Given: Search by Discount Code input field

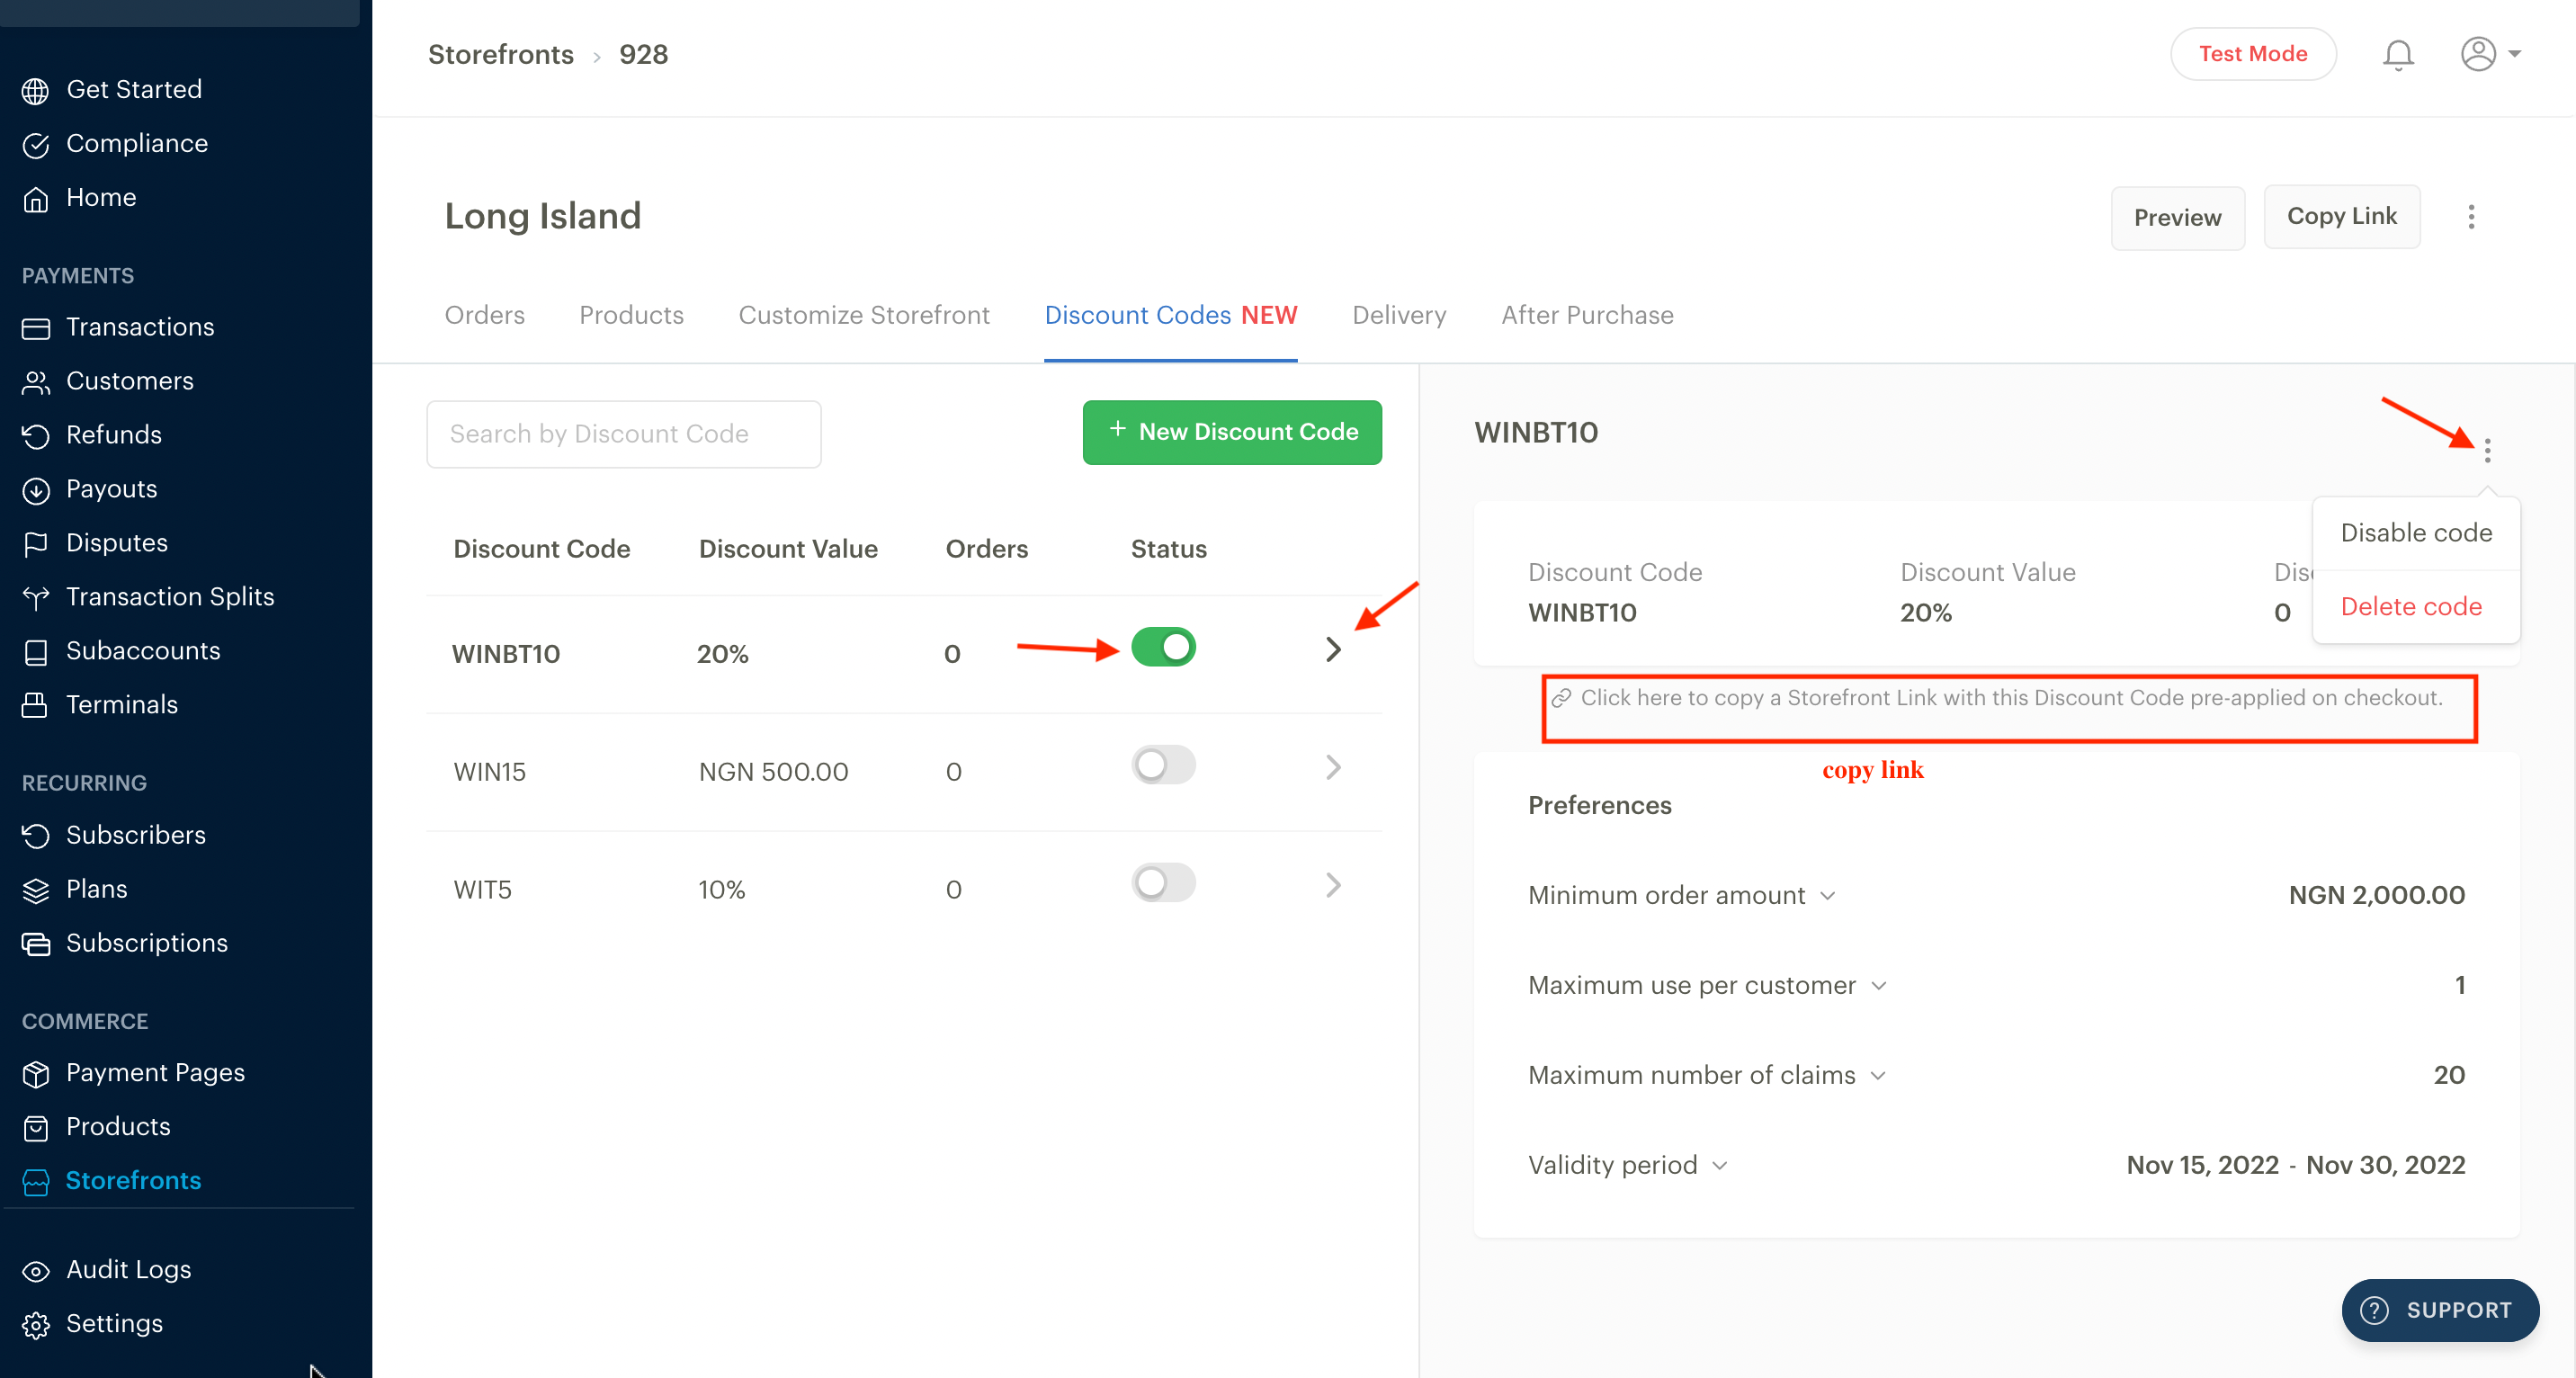Looking at the screenshot, I should point(622,433).
